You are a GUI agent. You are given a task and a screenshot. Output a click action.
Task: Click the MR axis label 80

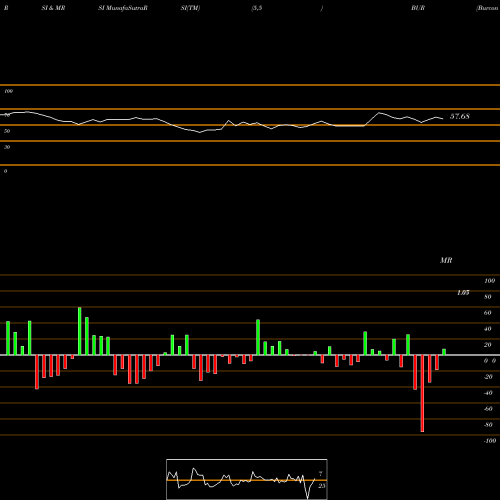[488, 297]
